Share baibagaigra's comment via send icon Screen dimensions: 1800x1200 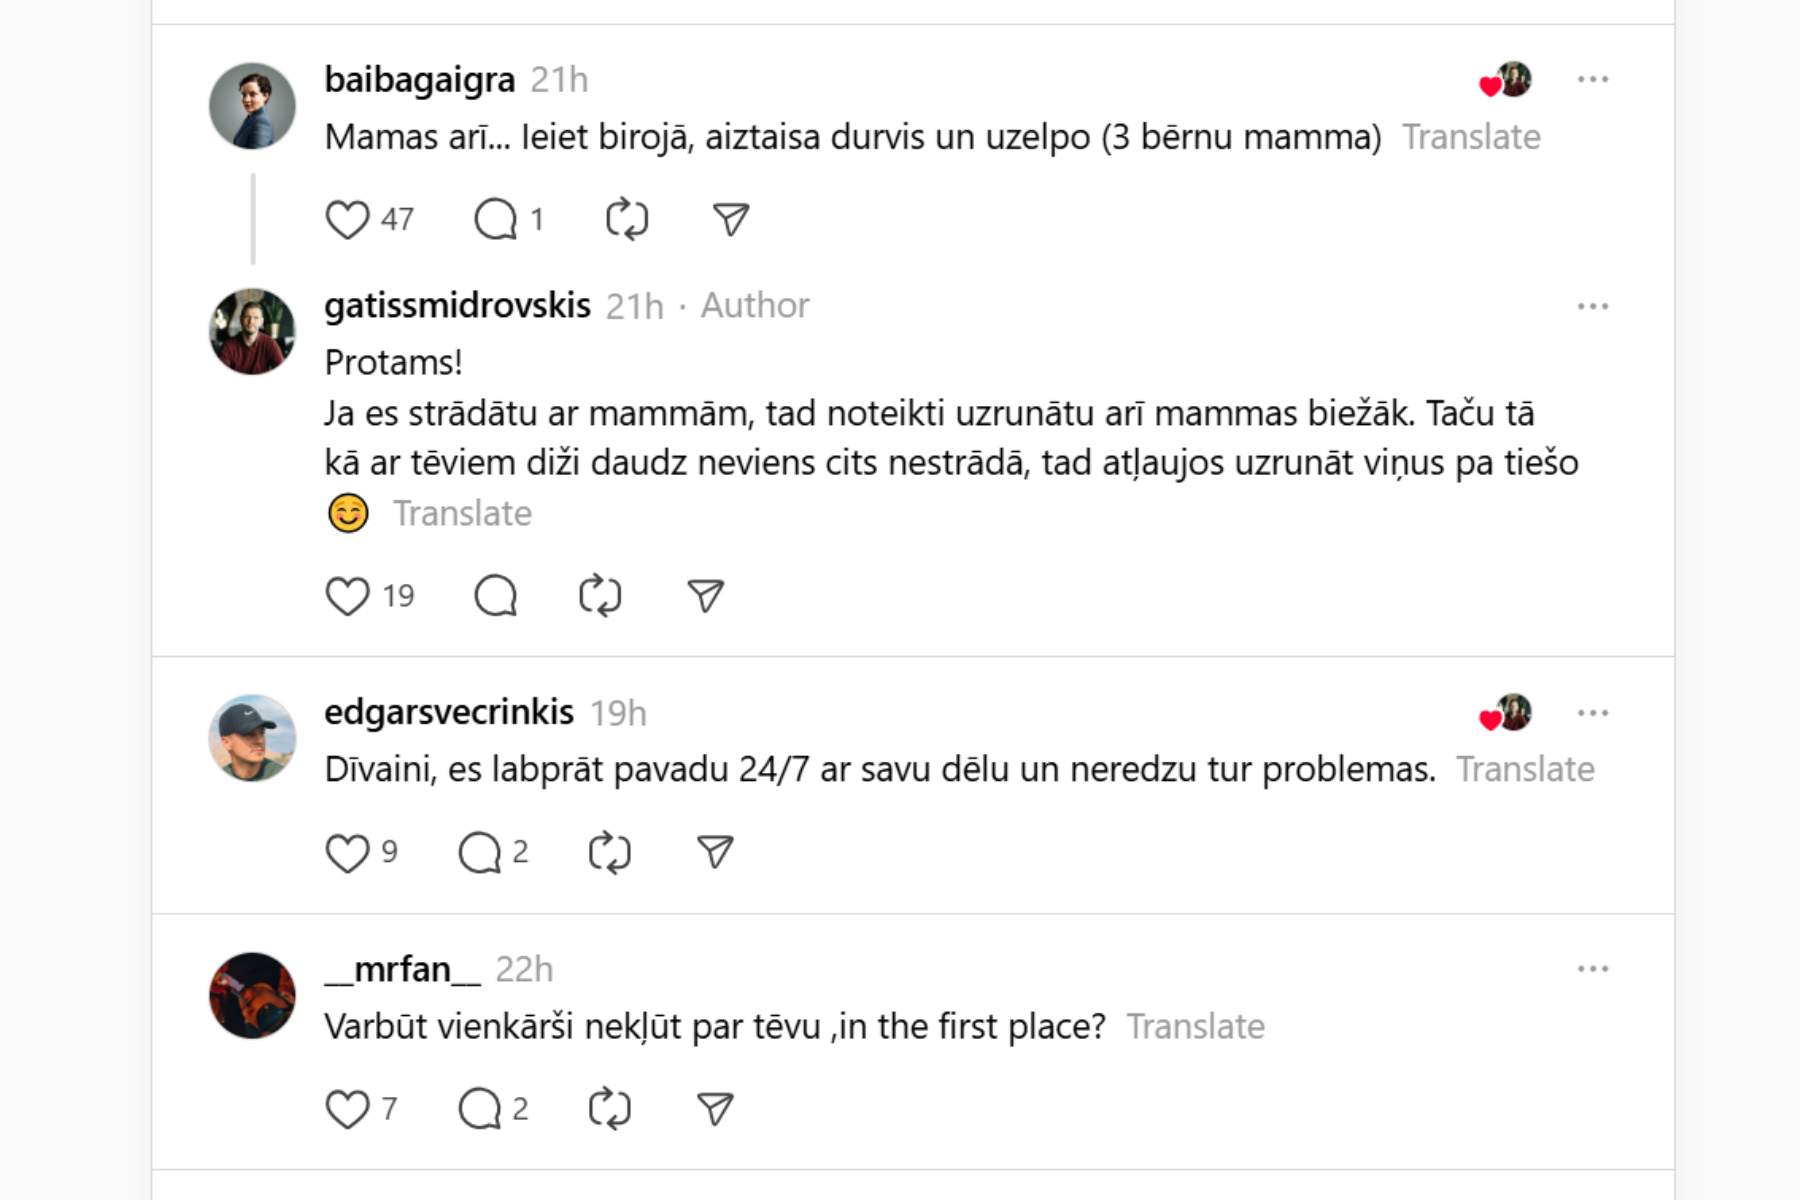tap(731, 219)
